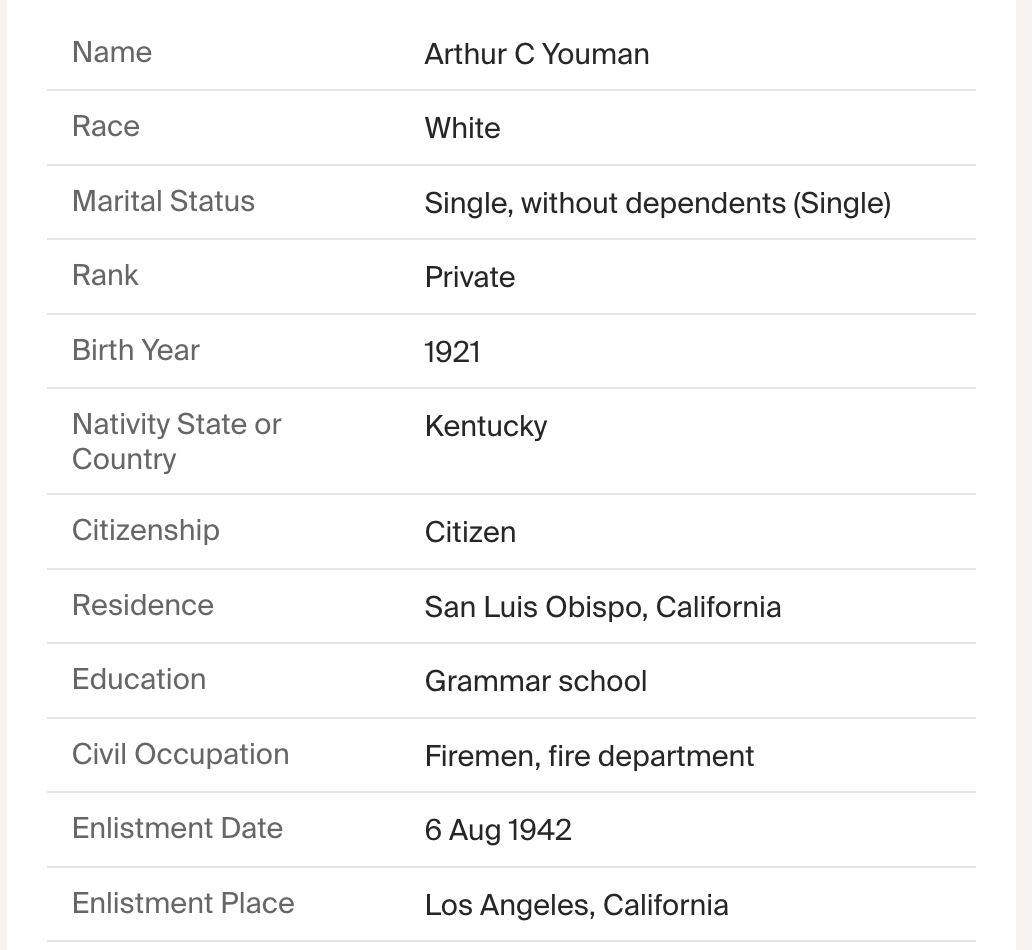The width and height of the screenshot is (1032, 950).
Task: Click the Grammar school value
Action: click(535, 681)
